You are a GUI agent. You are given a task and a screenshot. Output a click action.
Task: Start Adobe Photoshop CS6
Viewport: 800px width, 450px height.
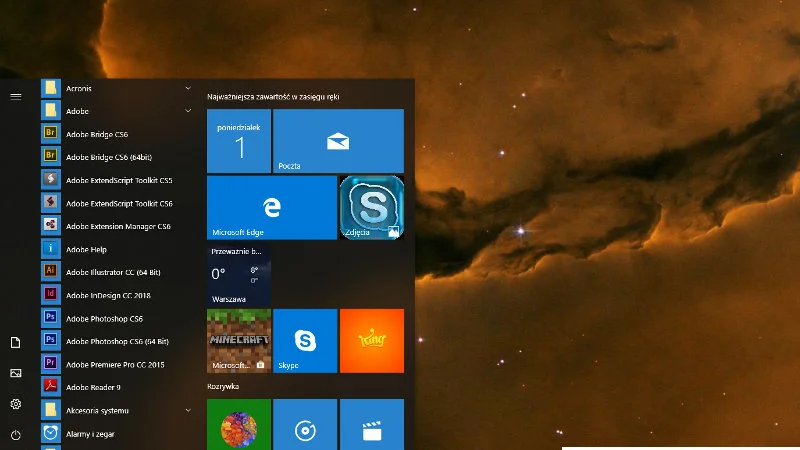[116, 318]
